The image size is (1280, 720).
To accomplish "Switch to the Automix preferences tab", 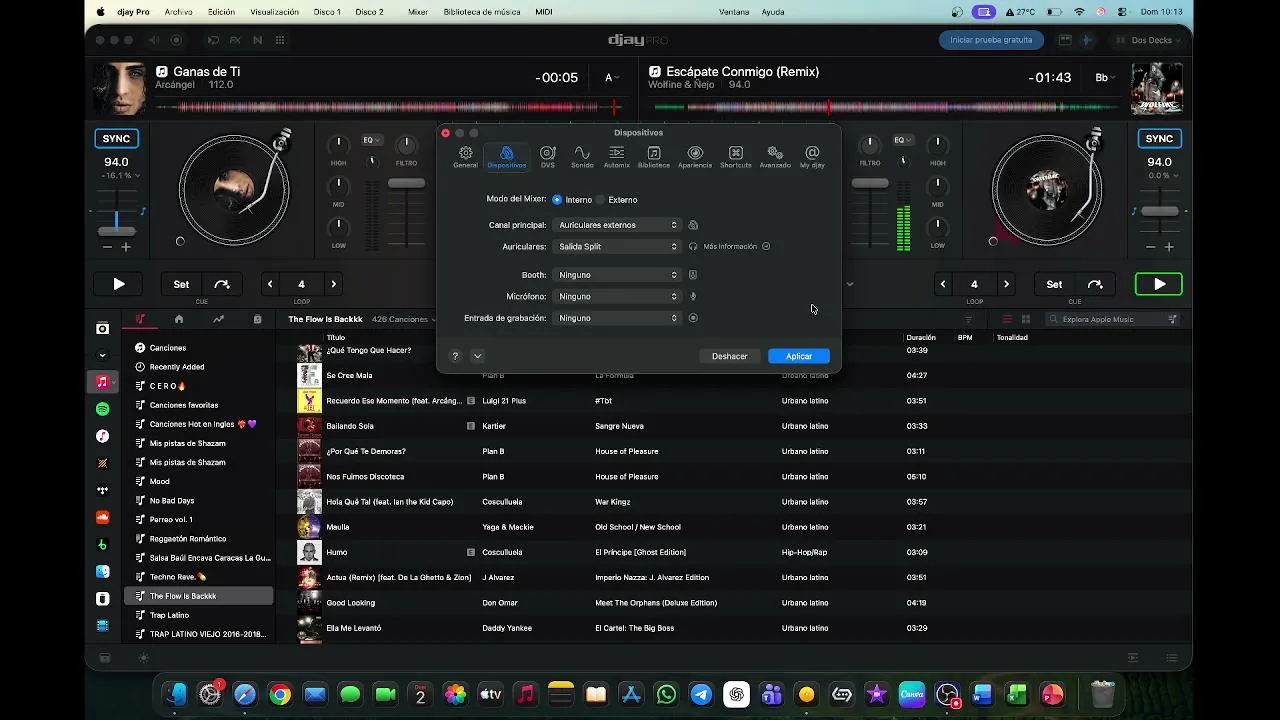I will pyautogui.click(x=617, y=157).
